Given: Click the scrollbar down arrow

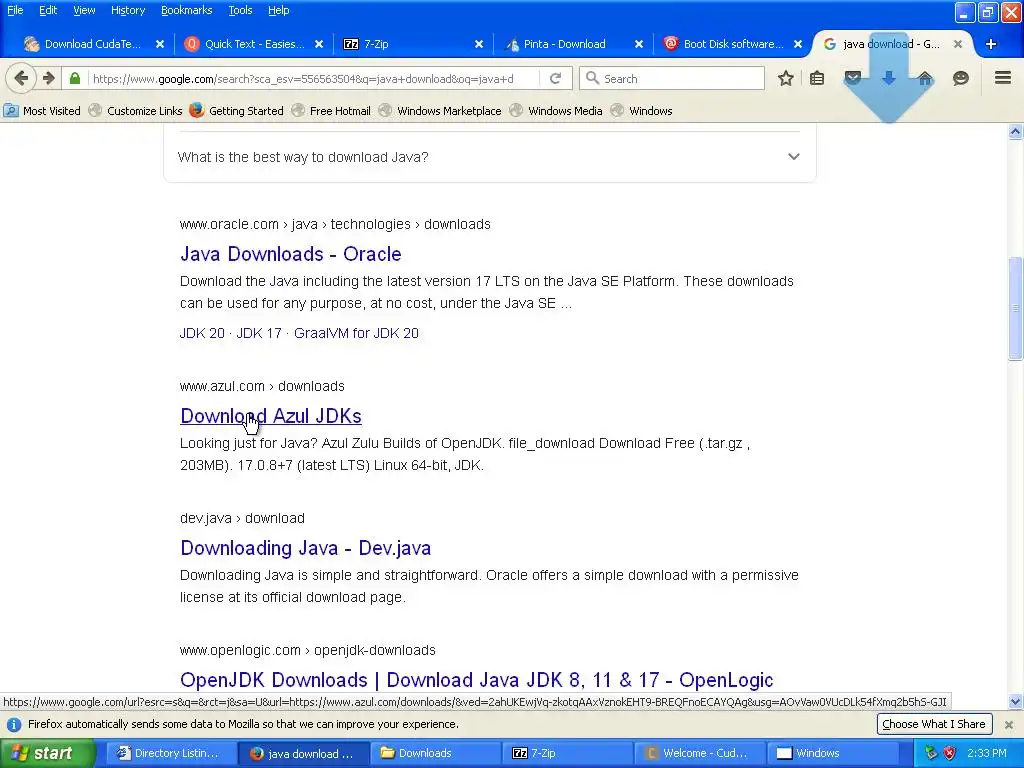Looking at the screenshot, I should (1015, 702).
